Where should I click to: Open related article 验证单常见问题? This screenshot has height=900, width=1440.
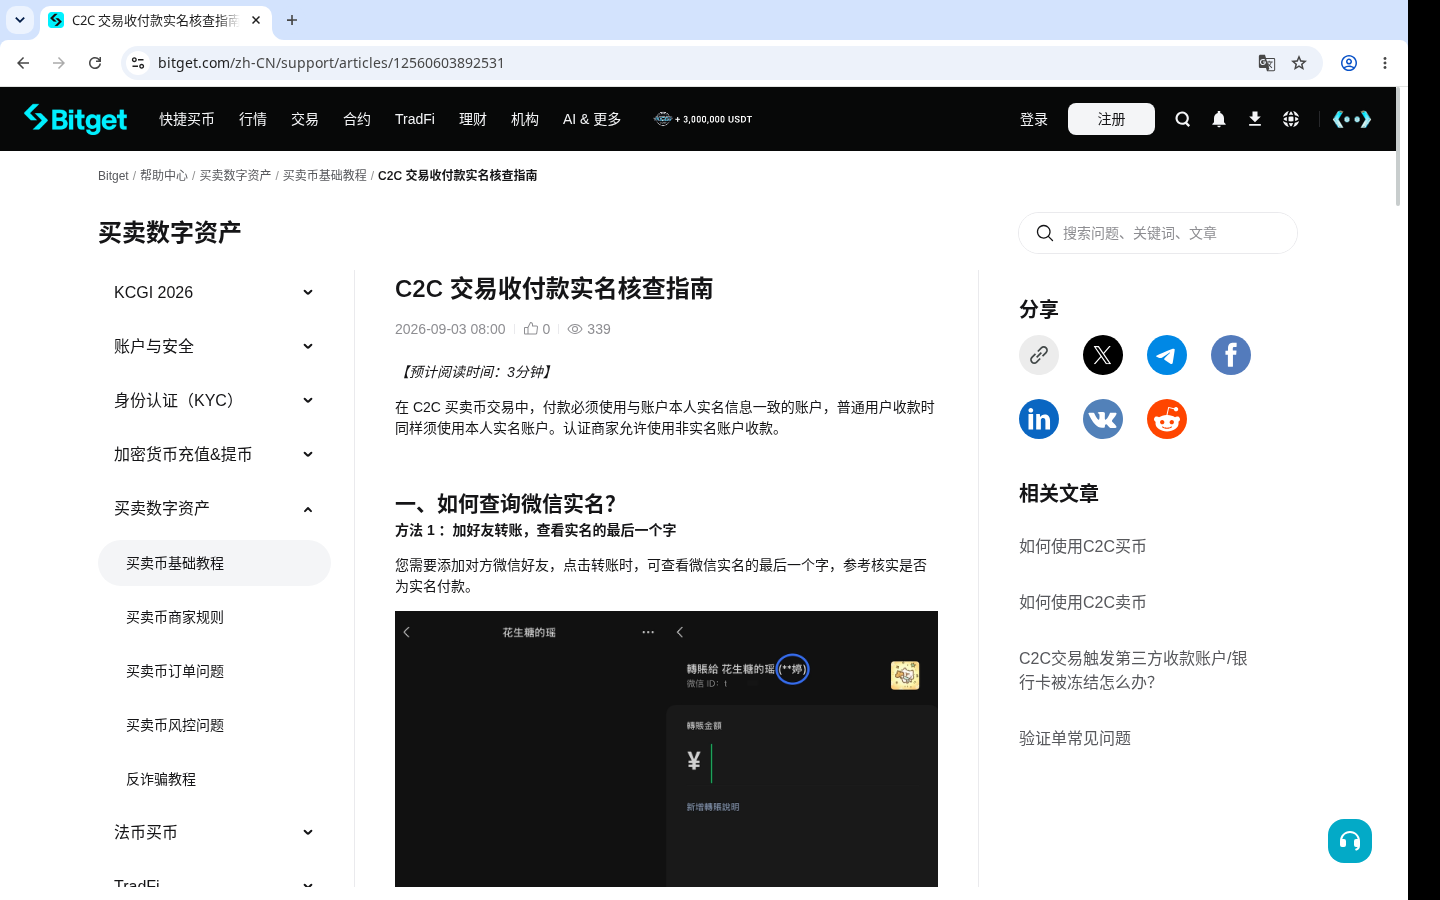pyautogui.click(x=1075, y=738)
